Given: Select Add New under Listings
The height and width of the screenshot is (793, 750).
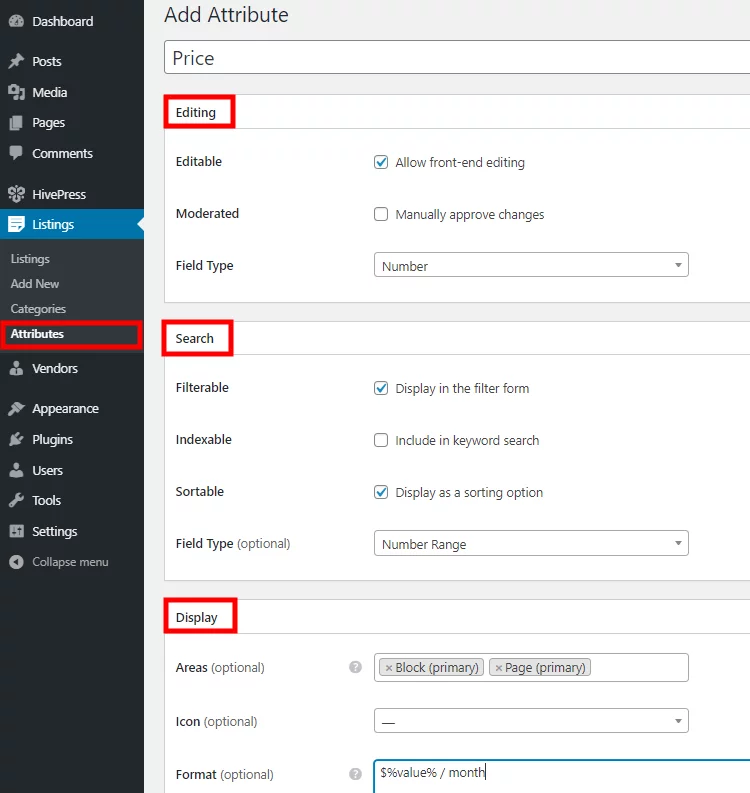Looking at the screenshot, I should [34, 284].
